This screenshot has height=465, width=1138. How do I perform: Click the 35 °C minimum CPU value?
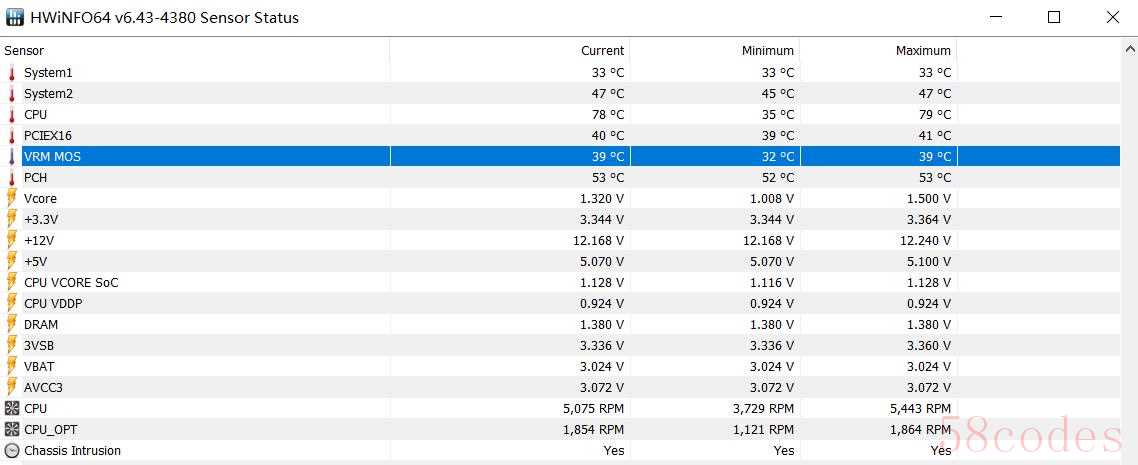click(778, 115)
